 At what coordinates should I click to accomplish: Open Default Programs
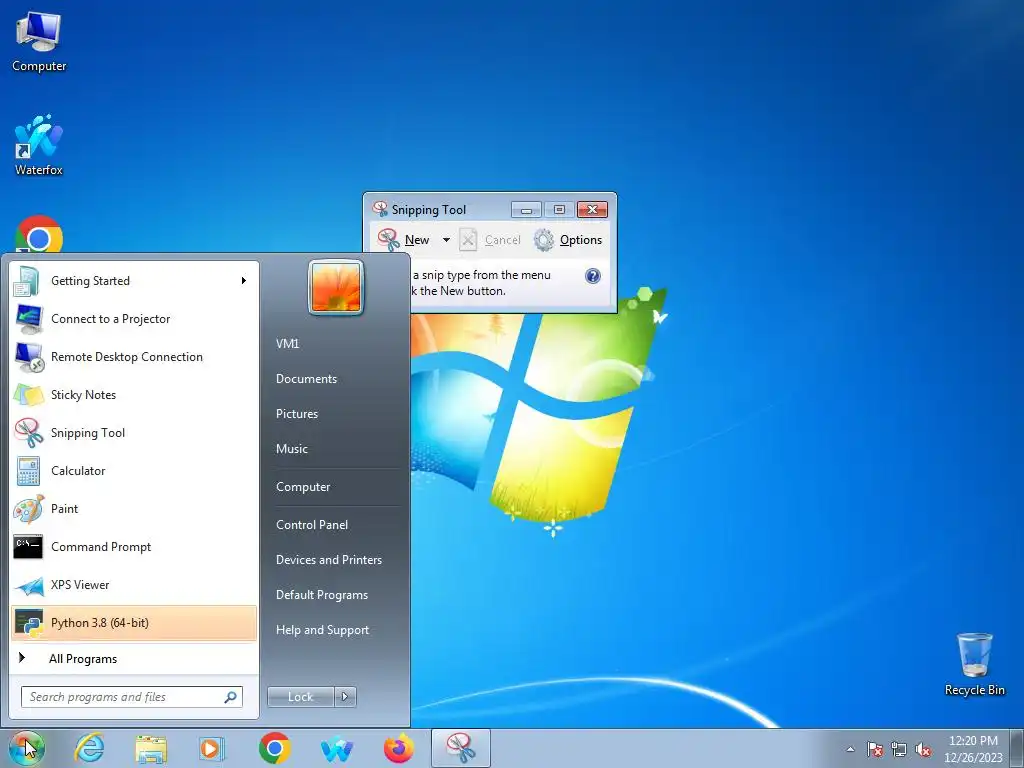click(321, 595)
